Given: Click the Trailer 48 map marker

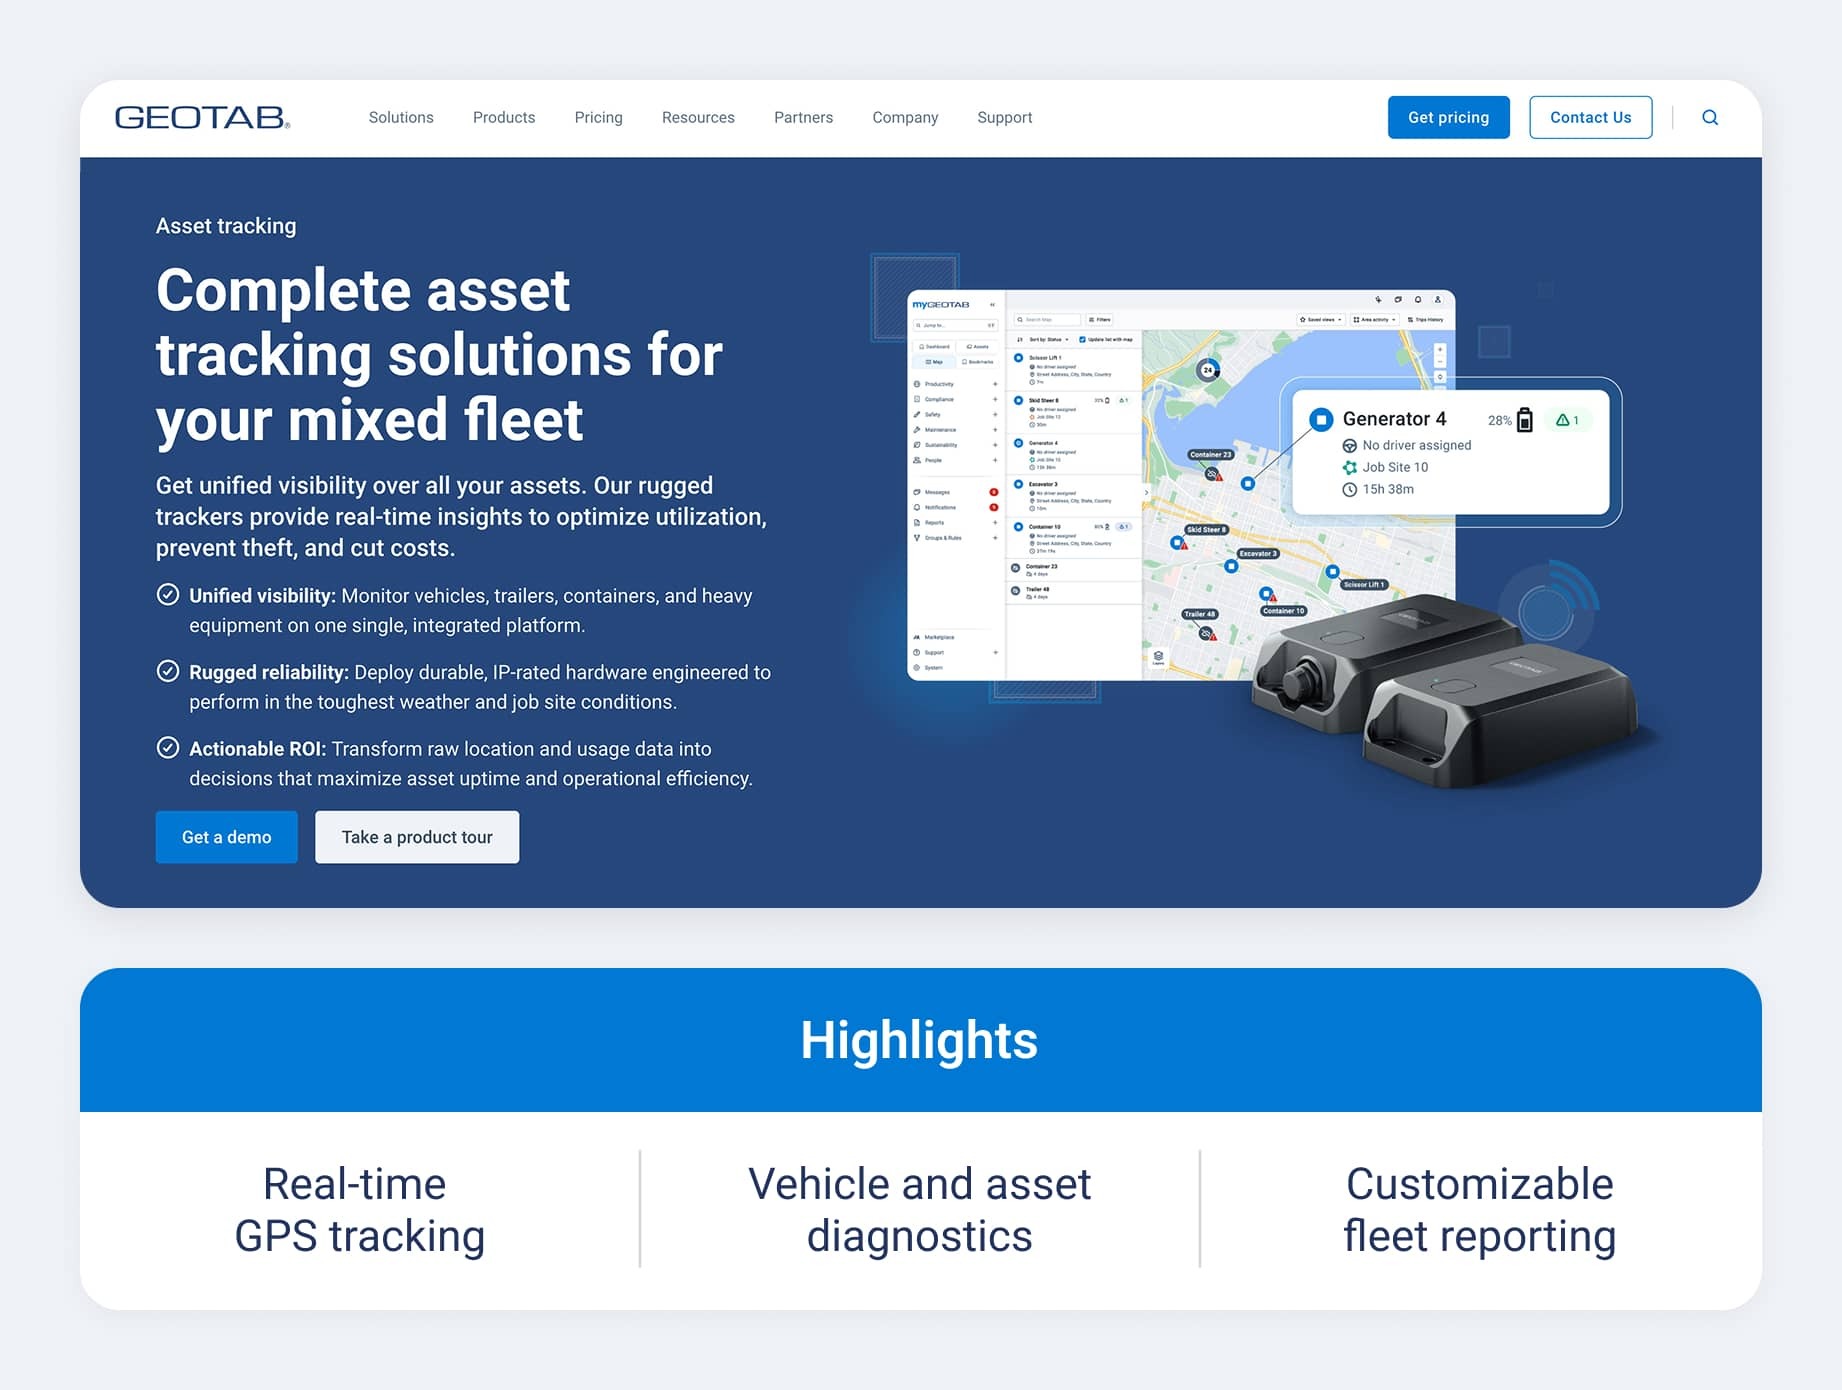Looking at the screenshot, I should pos(1207,633).
